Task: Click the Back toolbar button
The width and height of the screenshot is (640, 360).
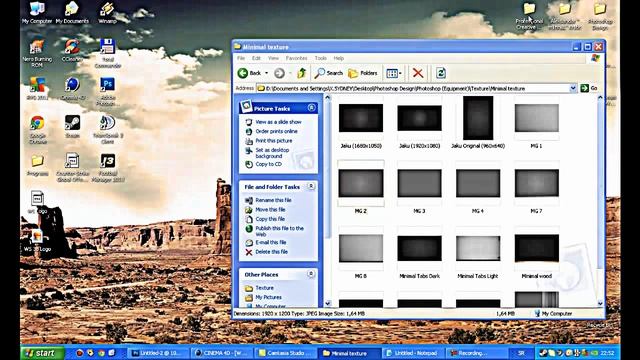Action: click(249, 73)
